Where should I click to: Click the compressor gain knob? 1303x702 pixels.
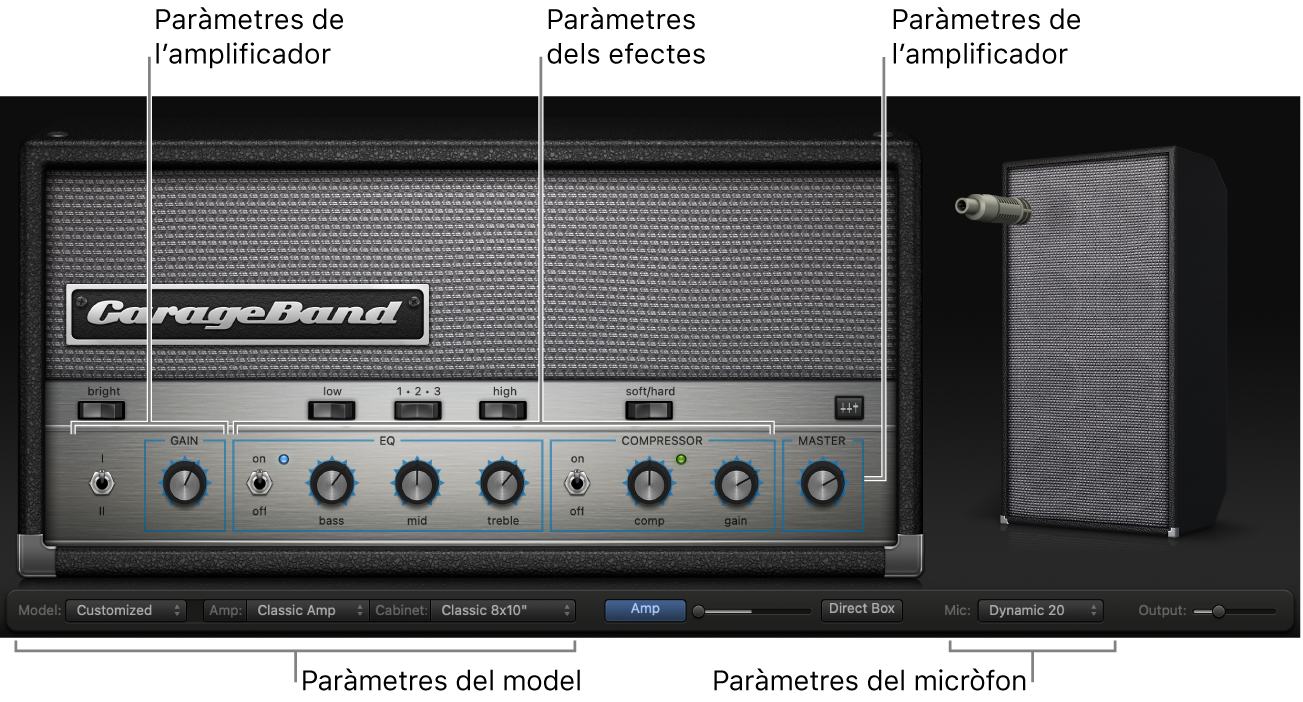[736, 484]
